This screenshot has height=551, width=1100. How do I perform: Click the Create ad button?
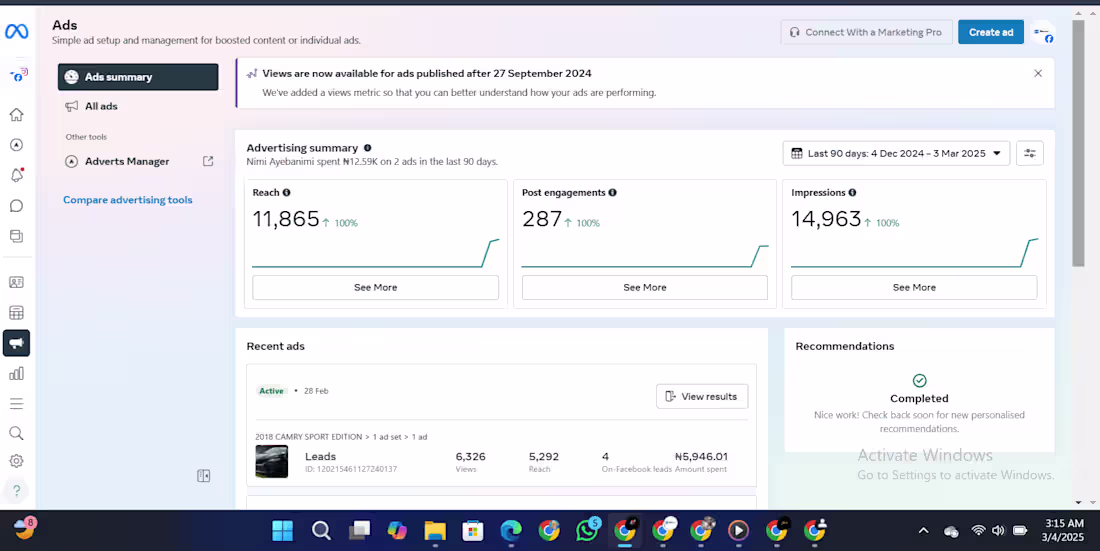pyautogui.click(x=990, y=32)
